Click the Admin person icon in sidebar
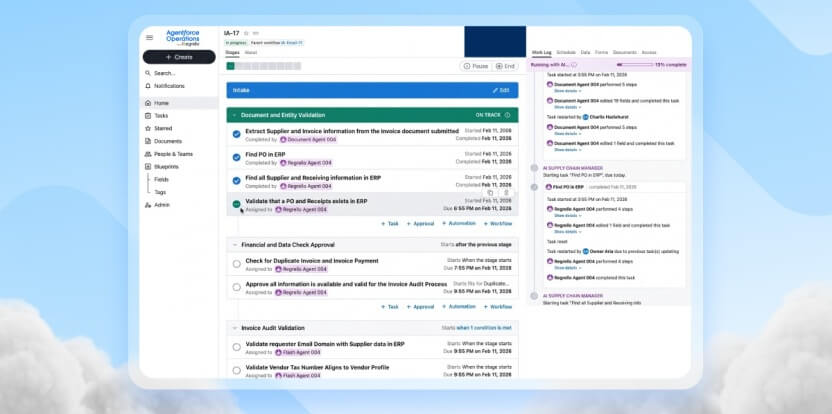The image size is (832, 414). point(148,205)
